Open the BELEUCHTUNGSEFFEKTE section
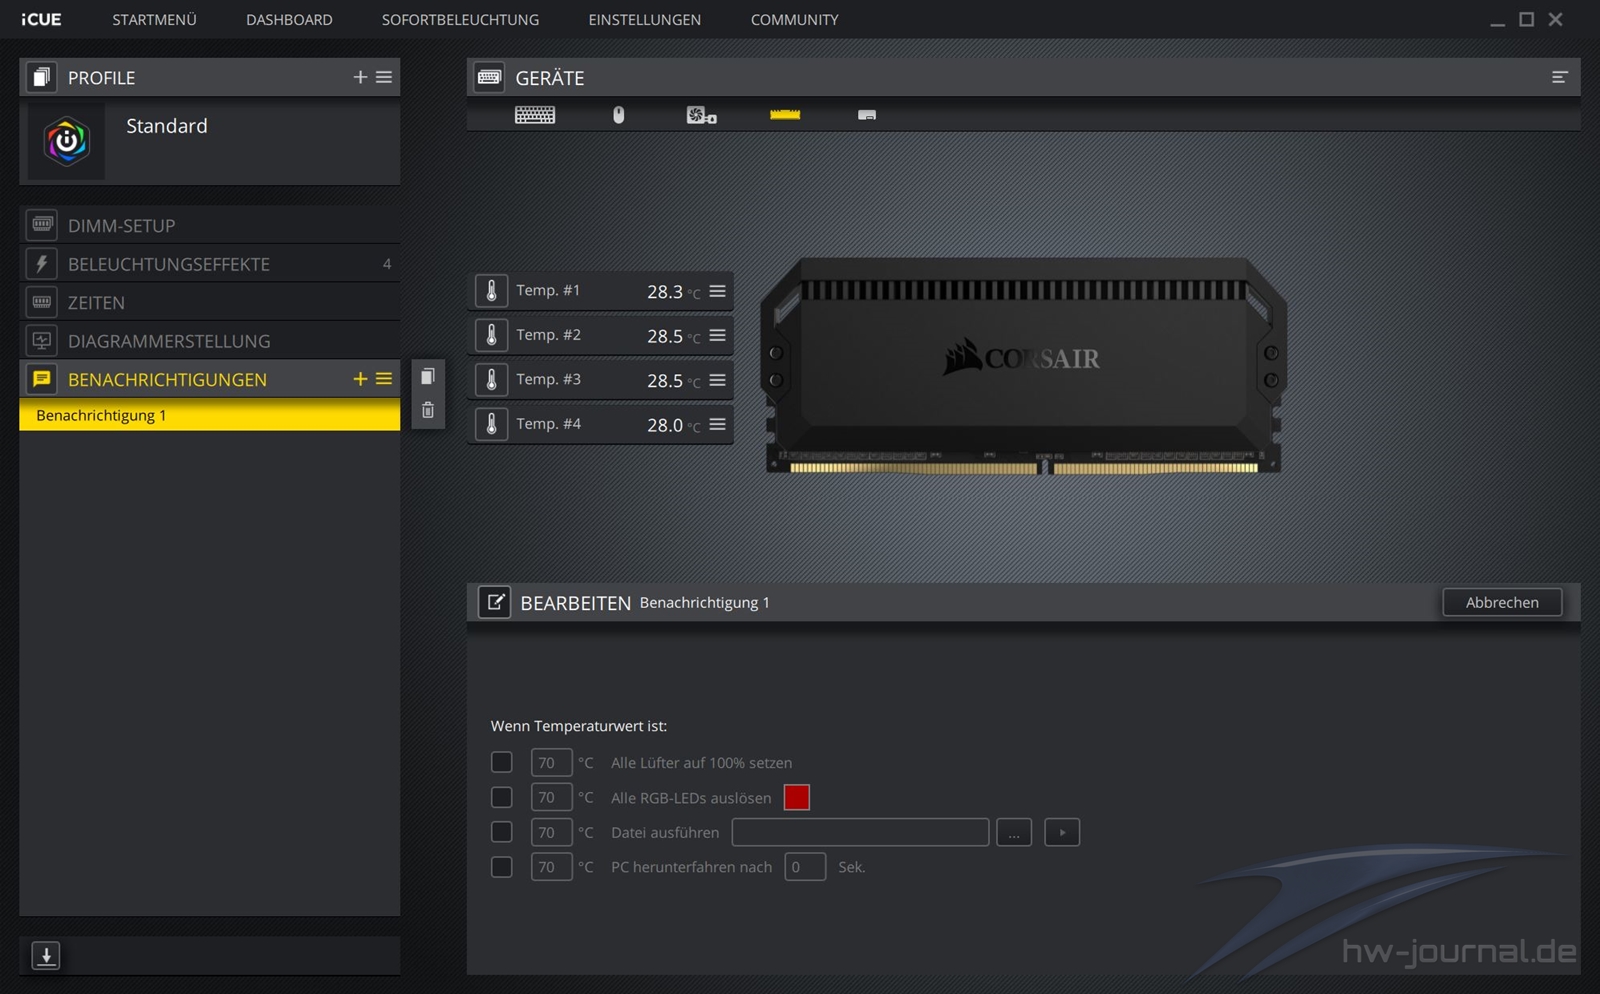Image resolution: width=1600 pixels, height=994 pixels. tap(210, 264)
